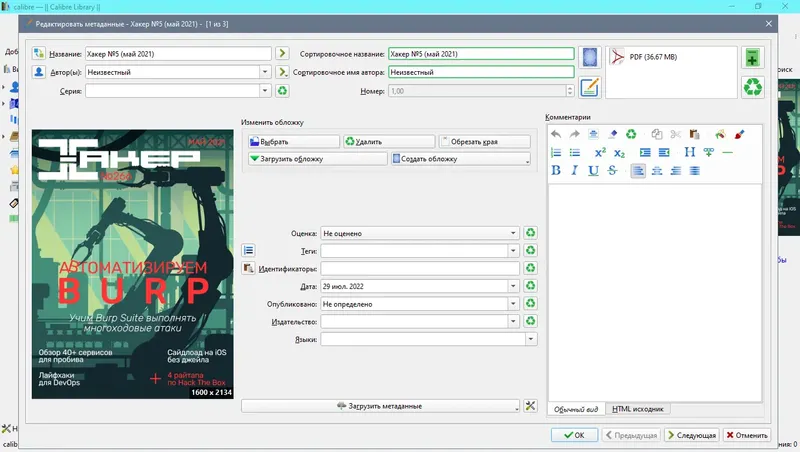Insert an ordered list in comments
This screenshot has height=452, width=800.
click(556, 153)
